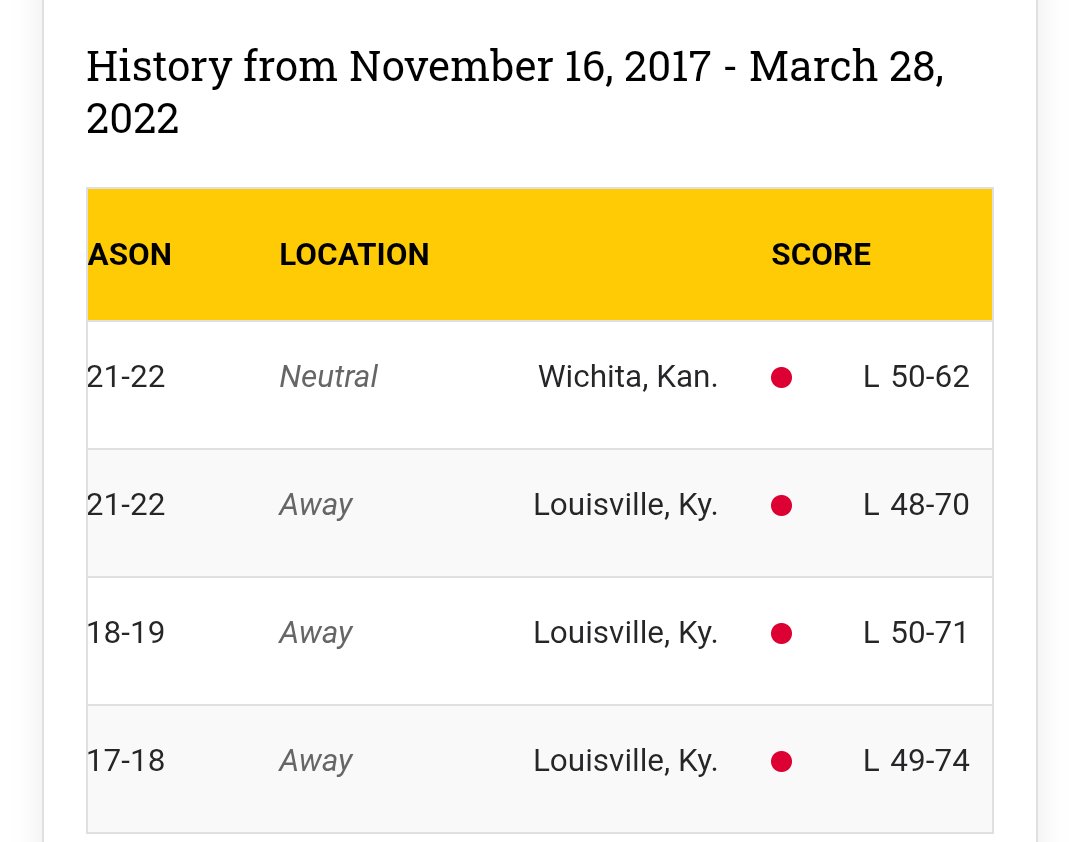Click Louisville, Ky. in the 18-19 season row
The width and height of the screenshot is (1080, 842).
click(626, 633)
